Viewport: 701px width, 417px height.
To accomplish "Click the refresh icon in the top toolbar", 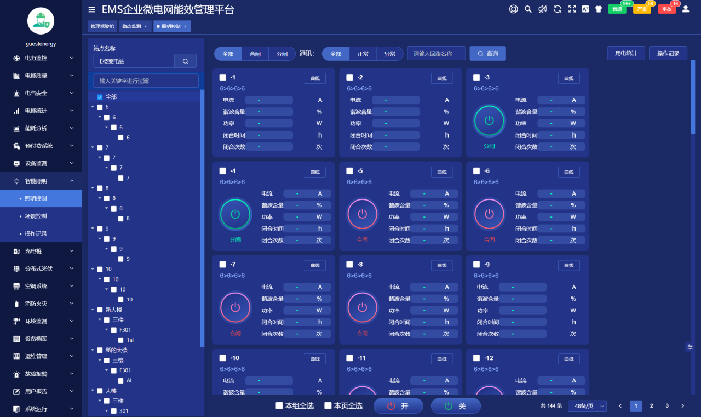I will click(x=556, y=9).
